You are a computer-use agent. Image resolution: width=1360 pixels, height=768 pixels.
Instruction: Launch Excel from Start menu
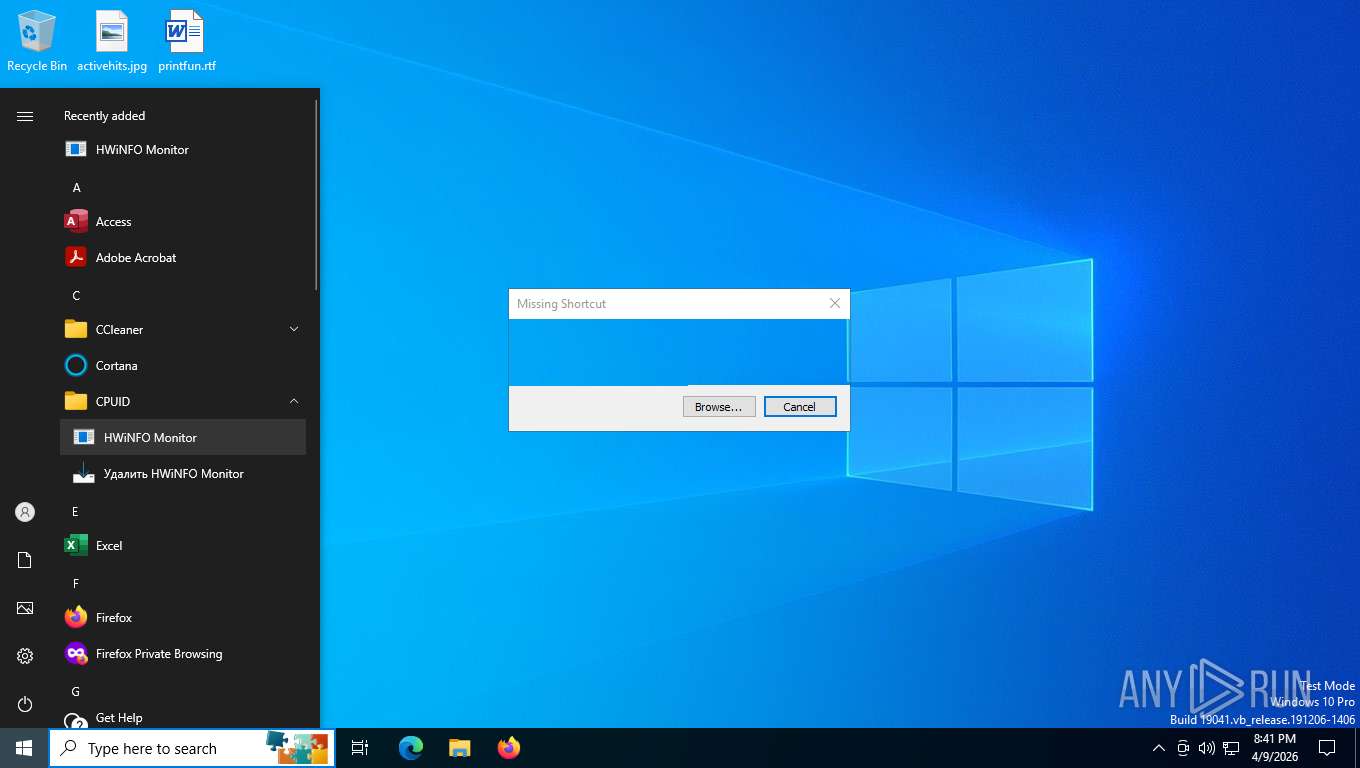[183, 545]
